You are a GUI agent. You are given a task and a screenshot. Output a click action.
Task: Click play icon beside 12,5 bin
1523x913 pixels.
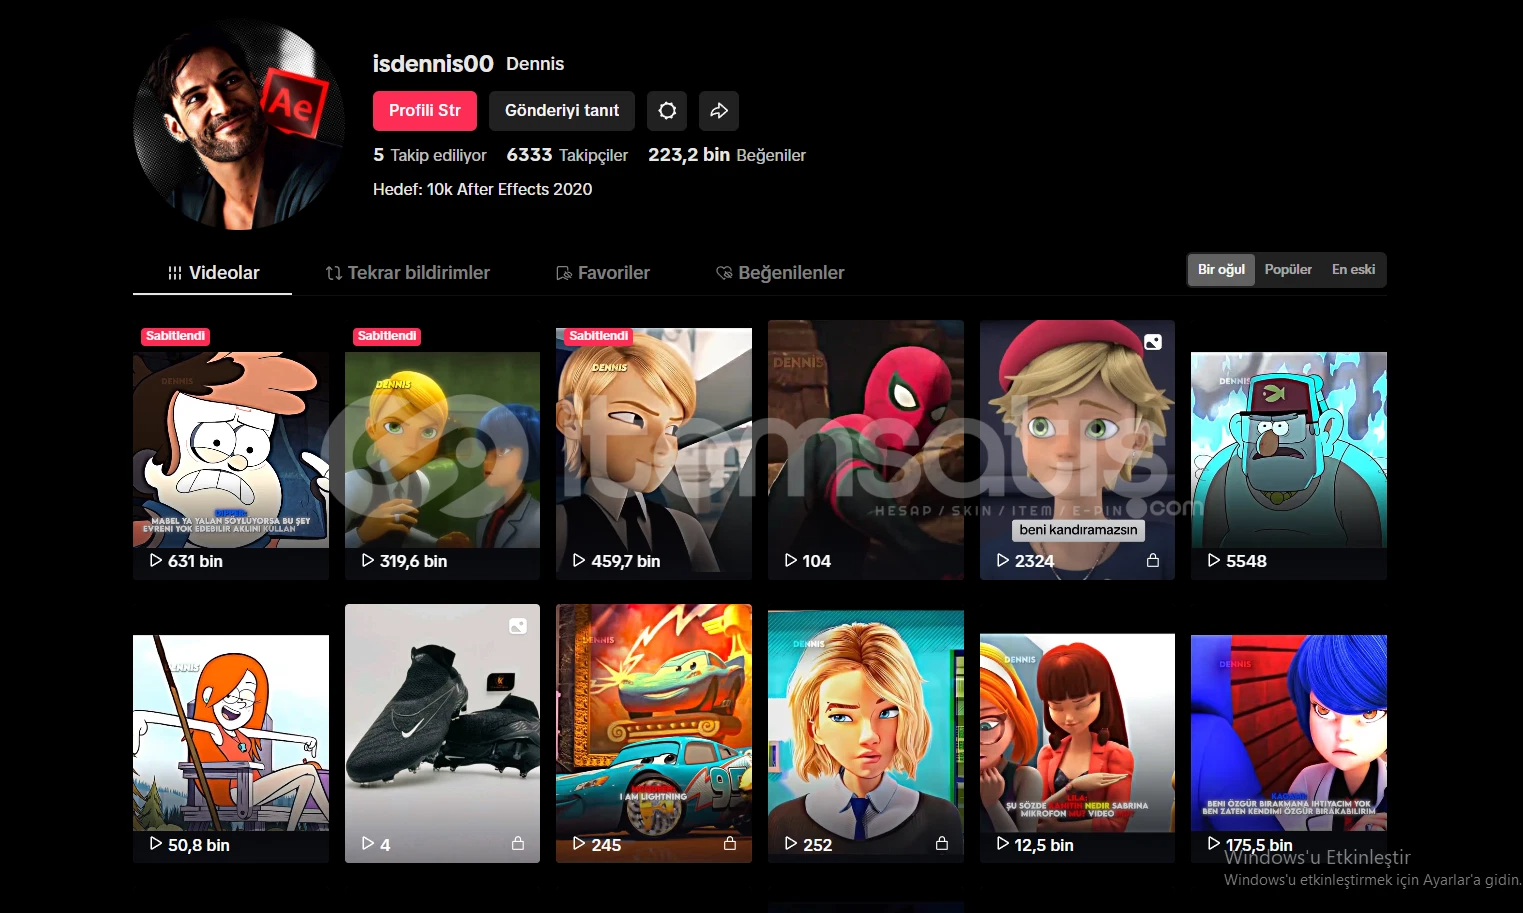pyautogui.click(x=1003, y=844)
